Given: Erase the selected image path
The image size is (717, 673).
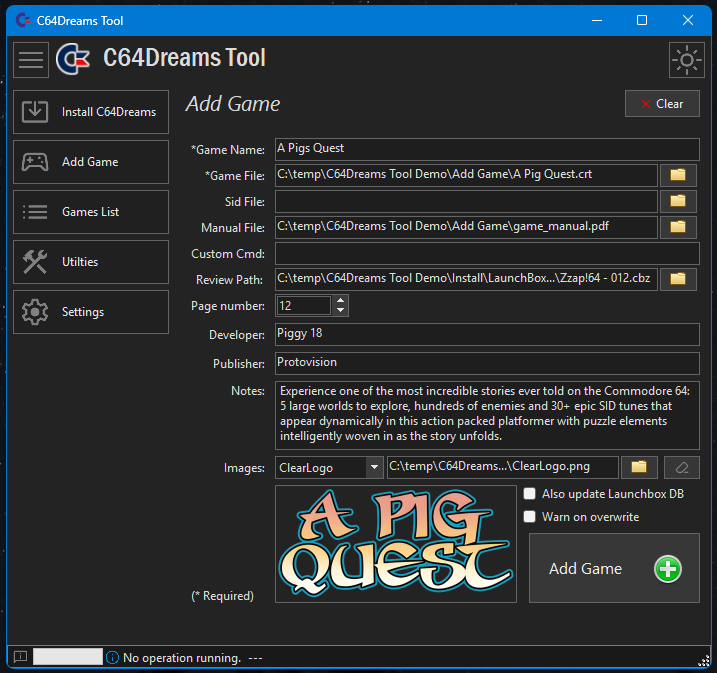Looking at the screenshot, I should click(x=682, y=467).
